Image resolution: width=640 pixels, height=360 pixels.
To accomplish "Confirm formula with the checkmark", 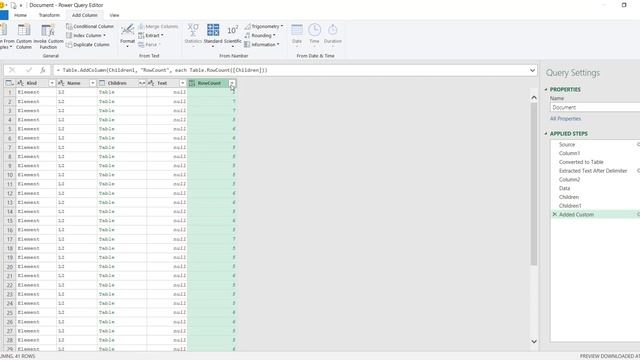I will click(29, 70).
